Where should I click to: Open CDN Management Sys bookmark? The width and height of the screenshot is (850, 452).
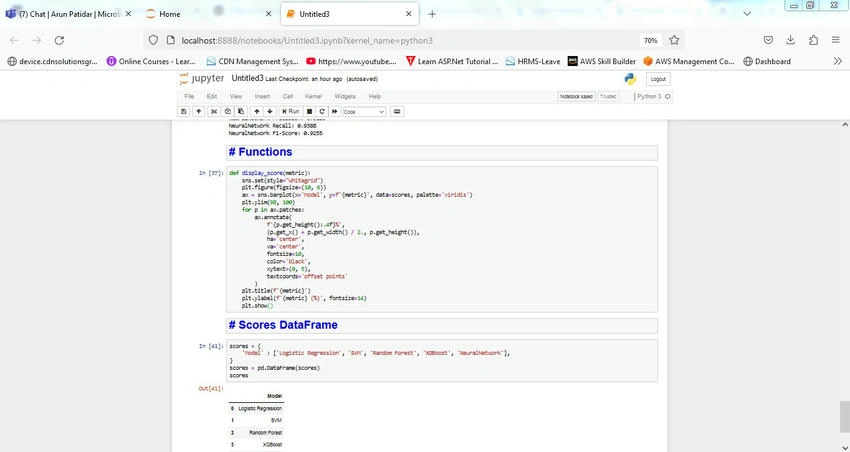[x=253, y=61]
